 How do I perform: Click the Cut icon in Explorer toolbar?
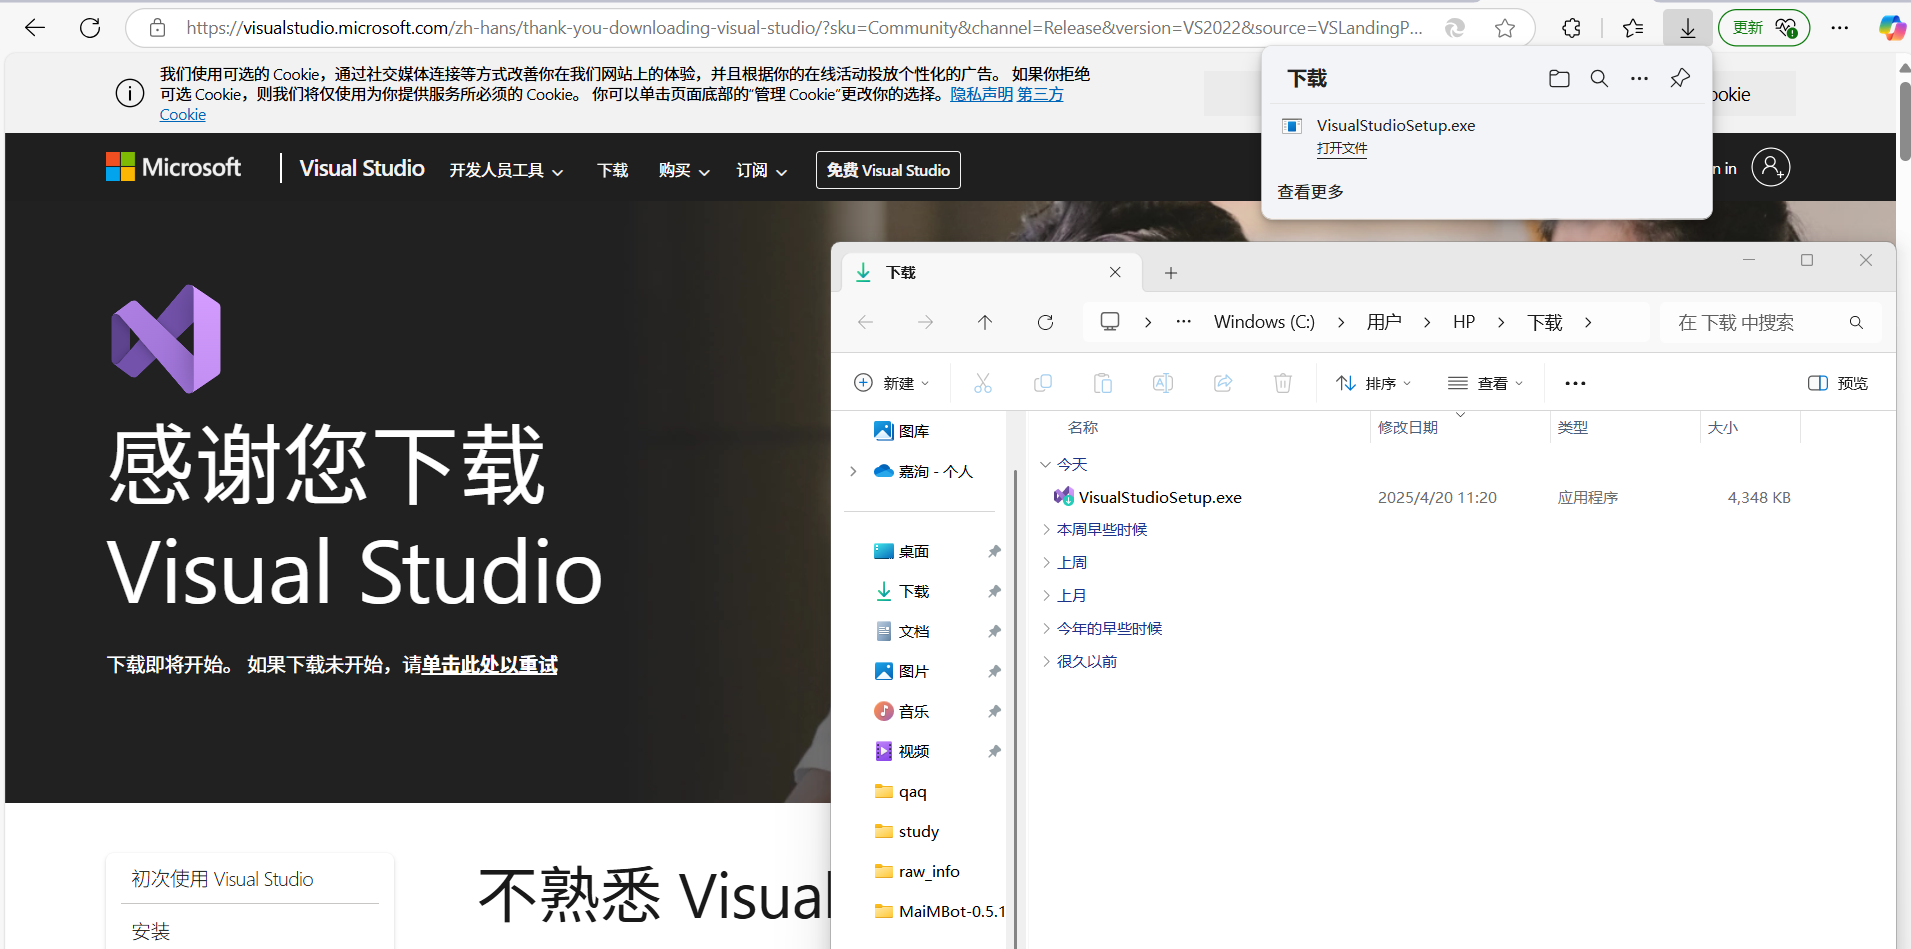click(x=983, y=383)
